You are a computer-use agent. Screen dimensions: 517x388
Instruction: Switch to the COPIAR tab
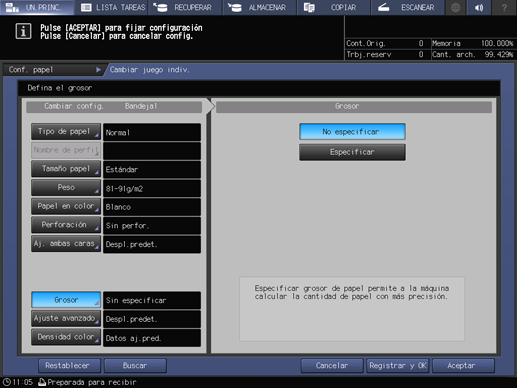coord(333,7)
